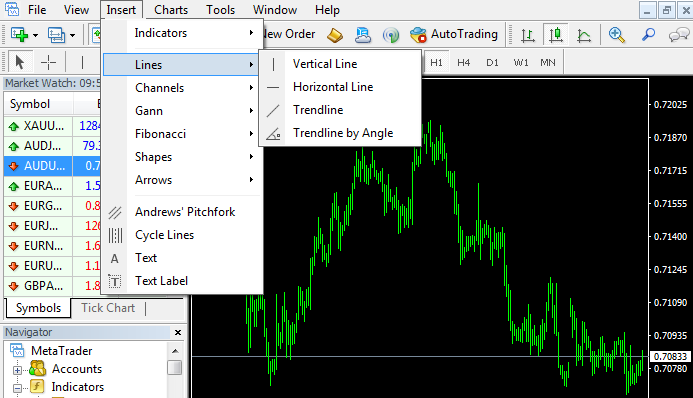Select the EURJ symbol row
693x398 pixels.
[x=52, y=226]
